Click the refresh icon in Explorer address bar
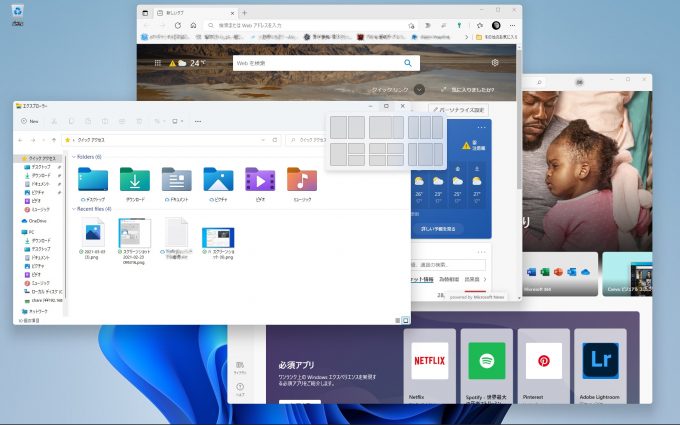Viewport: 680px width, 425px height. pos(275,140)
